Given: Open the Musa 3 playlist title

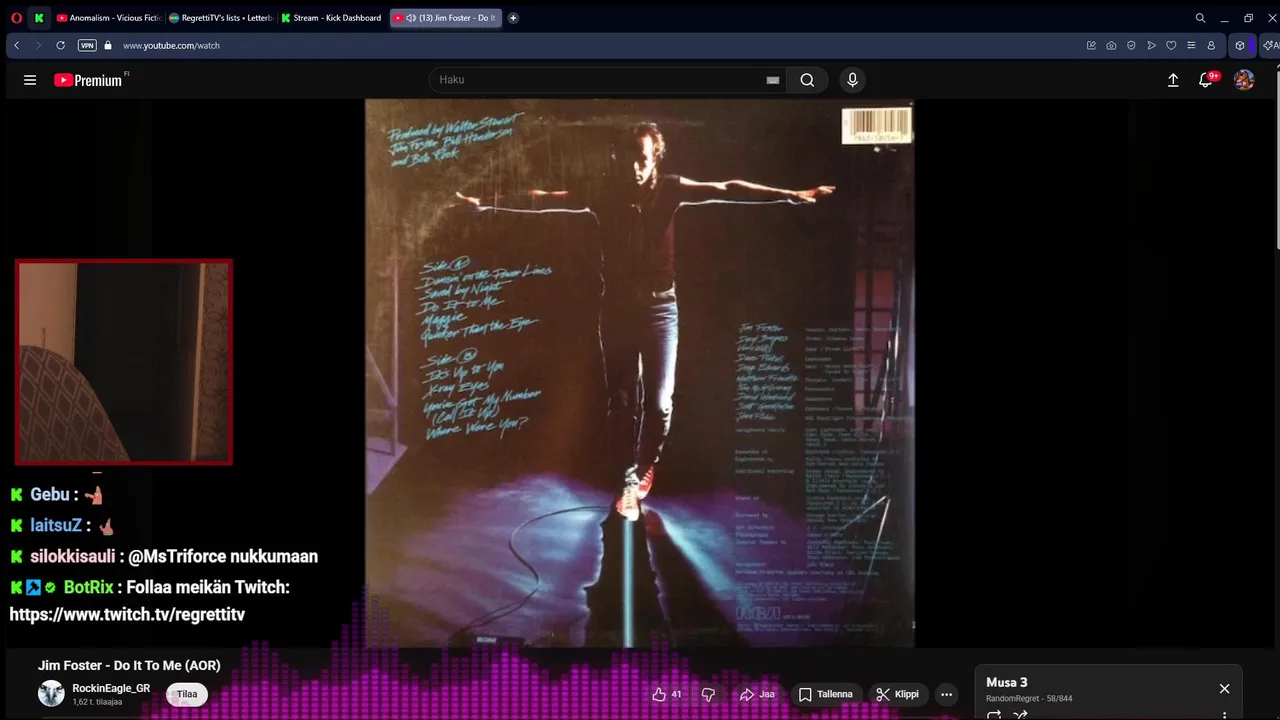Looking at the screenshot, I should tap(1007, 682).
